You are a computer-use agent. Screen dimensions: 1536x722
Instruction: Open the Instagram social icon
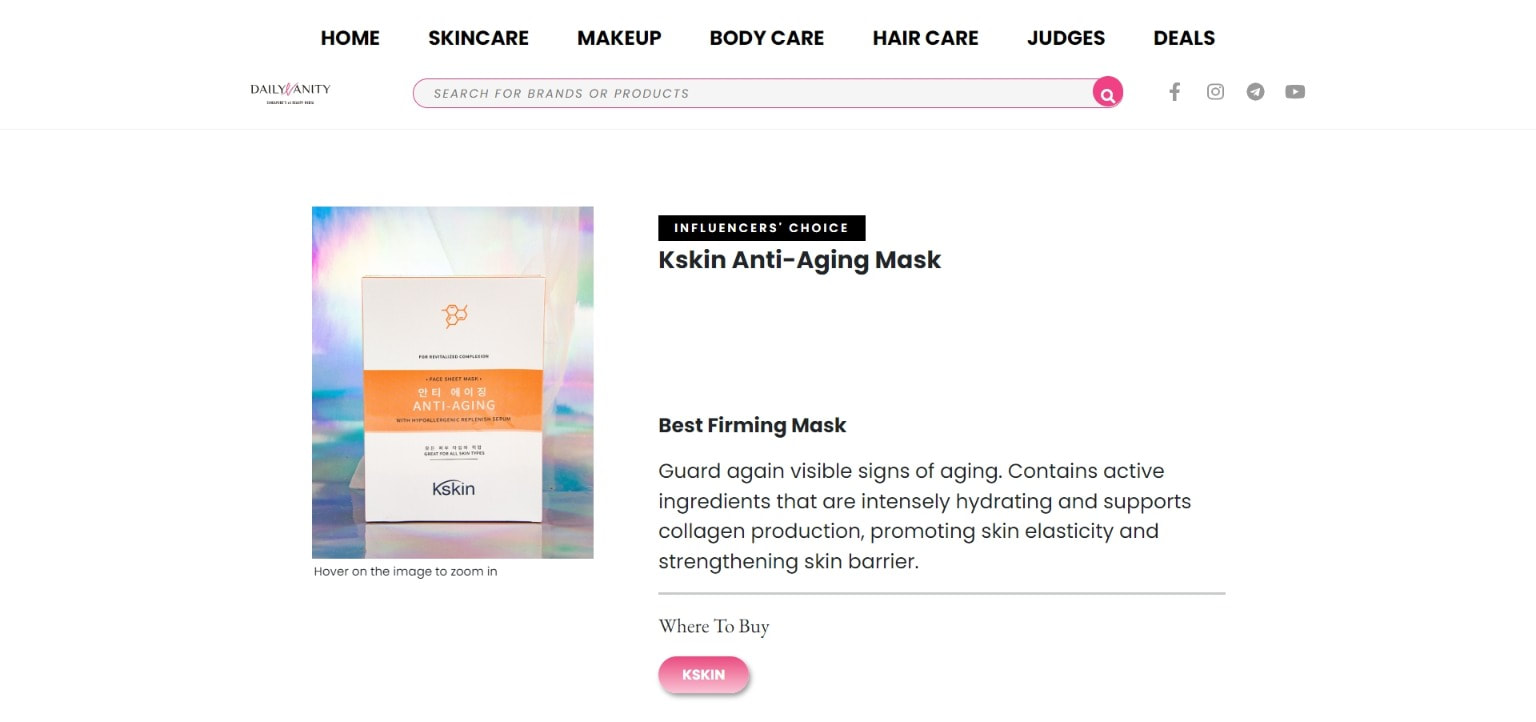point(1215,92)
